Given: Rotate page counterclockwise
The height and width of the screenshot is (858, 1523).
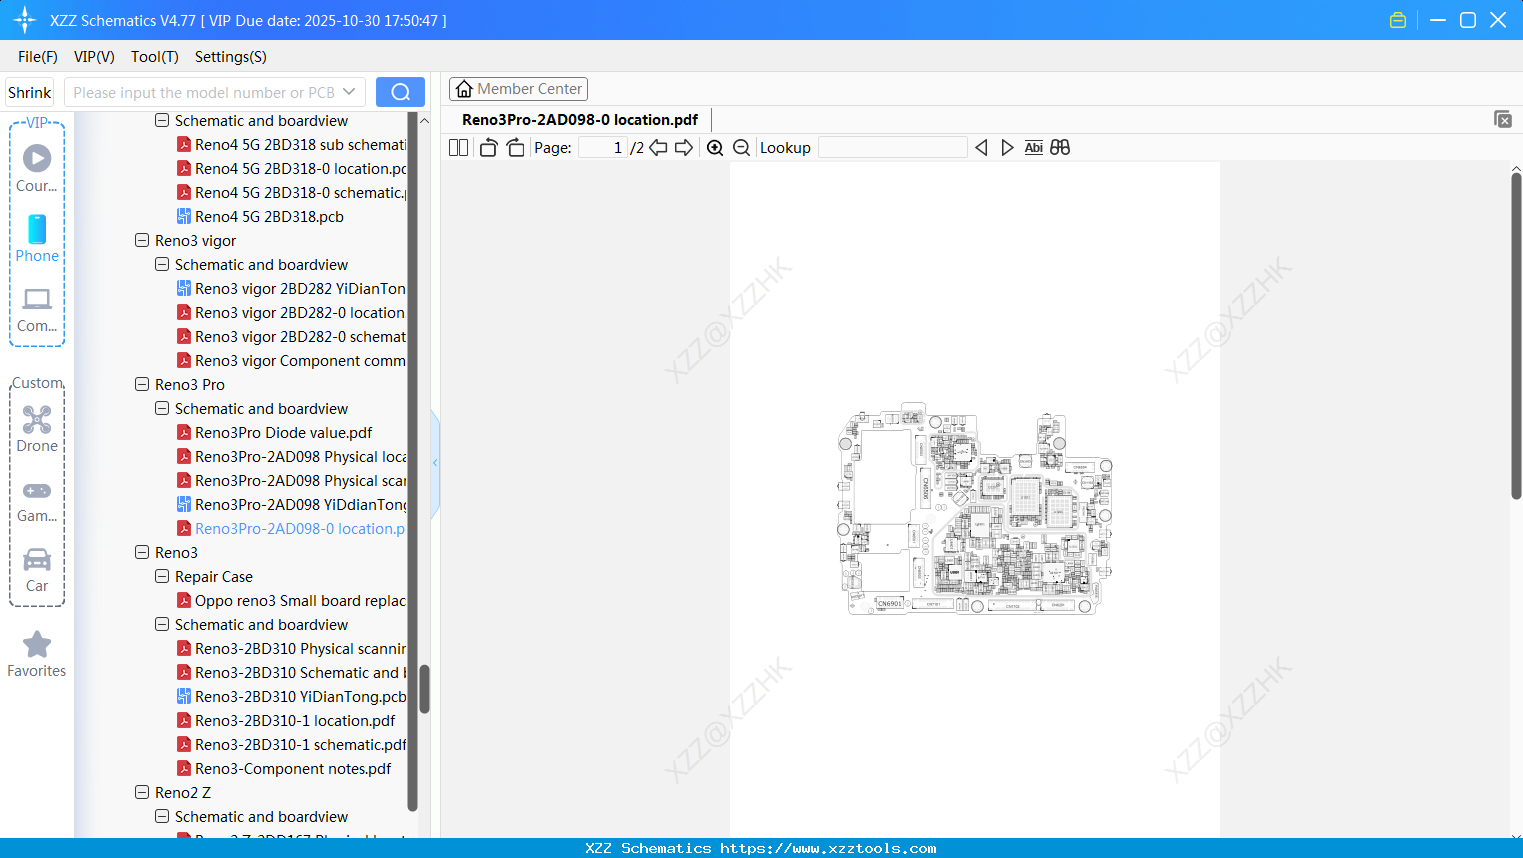Looking at the screenshot, I should pos(488,147).
